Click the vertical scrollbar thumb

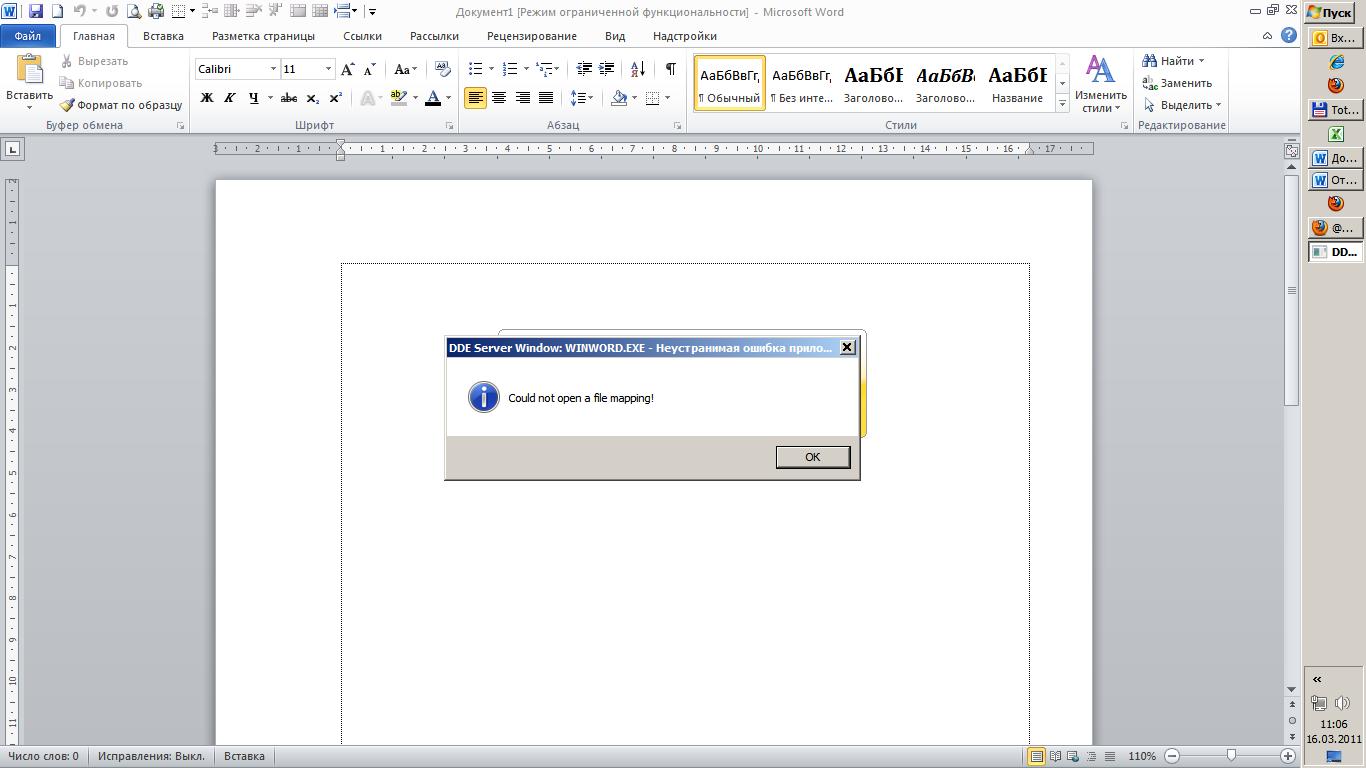1291,290
